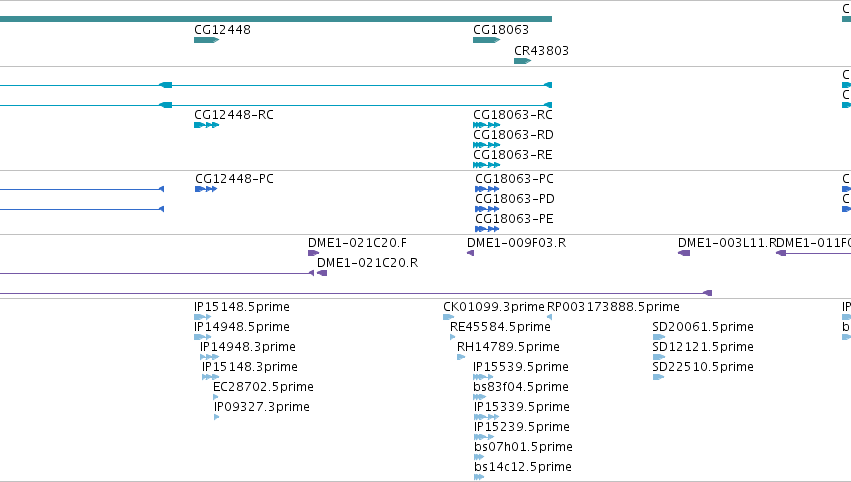Select the DME1-009F03.R feature marker
The height and width of the screenshot is (482, 851).
[471, 253]
